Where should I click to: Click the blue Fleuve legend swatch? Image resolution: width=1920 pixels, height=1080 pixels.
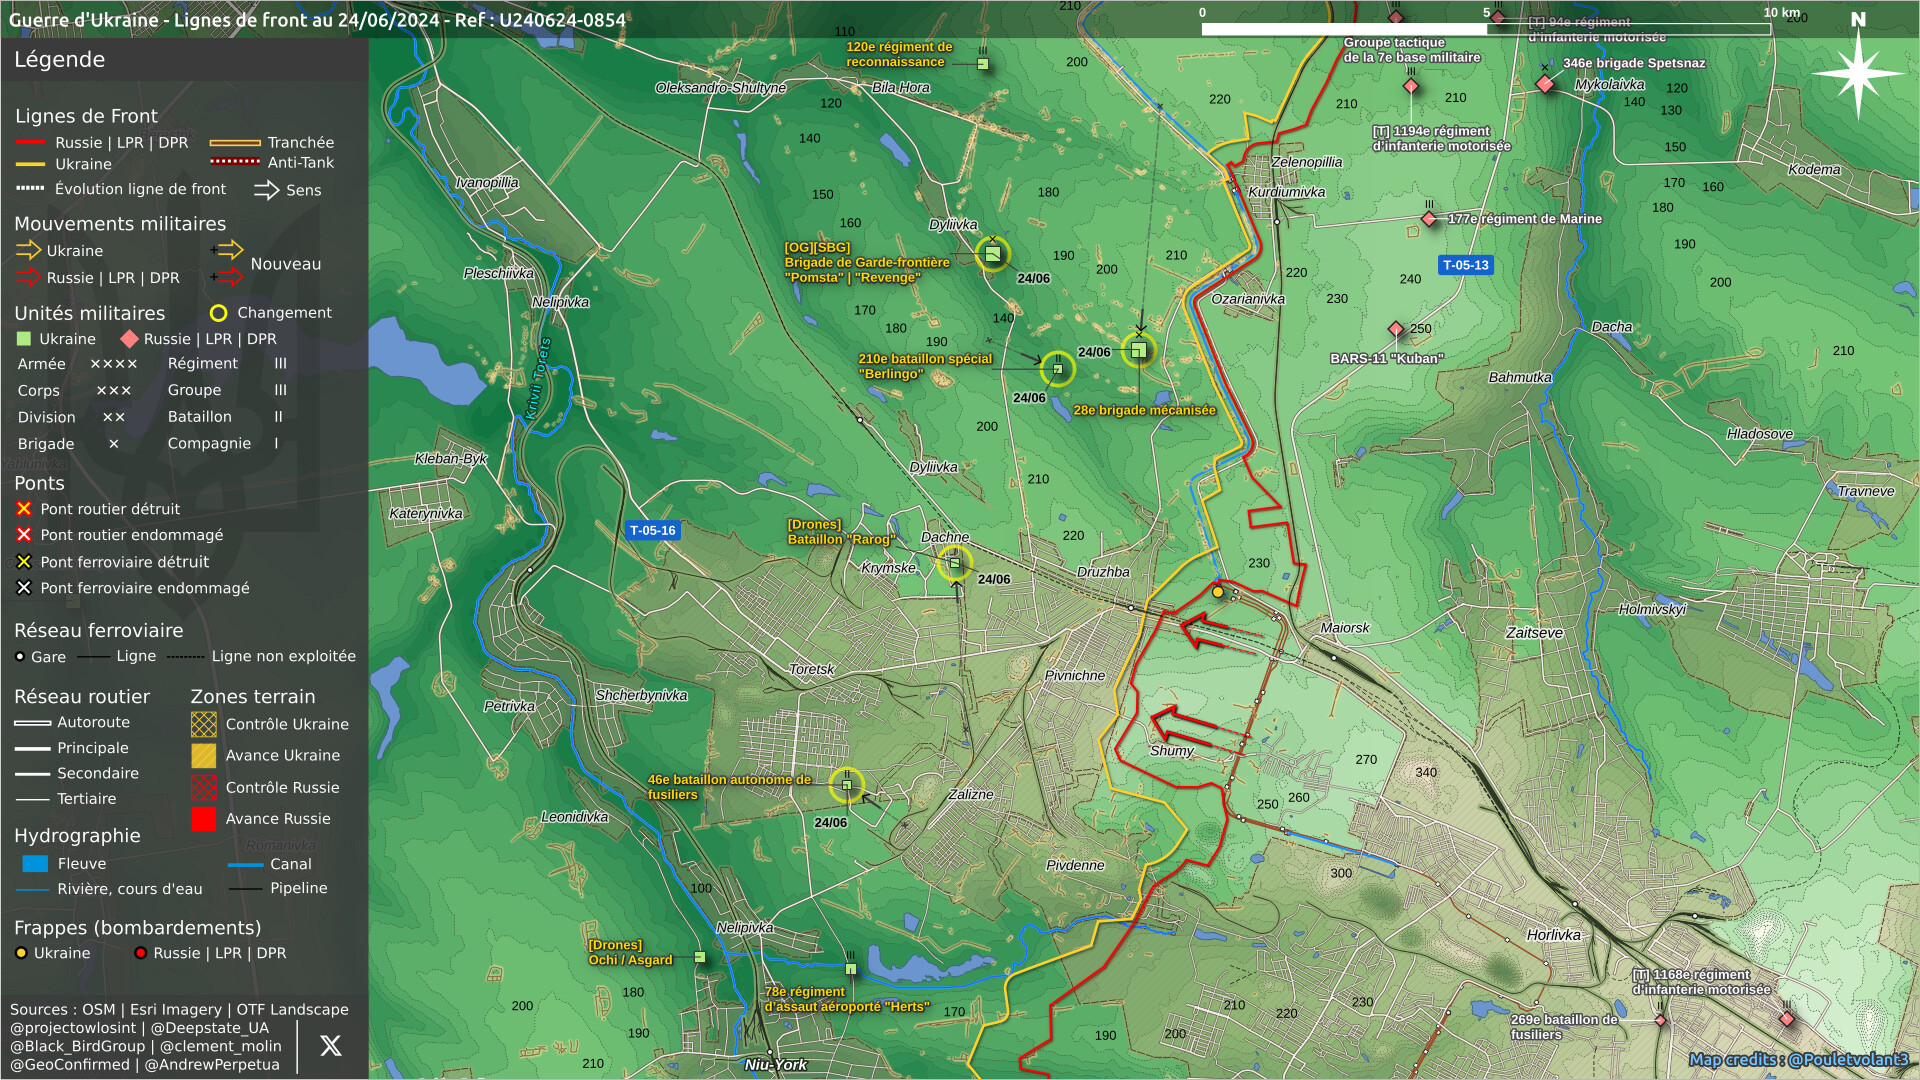[35, 864]
